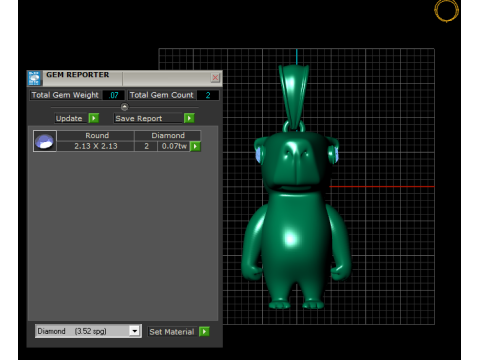Click the GEM REPORTER title bar text
The width and height of the screenshot is (480, 360).
click(78, 75)
